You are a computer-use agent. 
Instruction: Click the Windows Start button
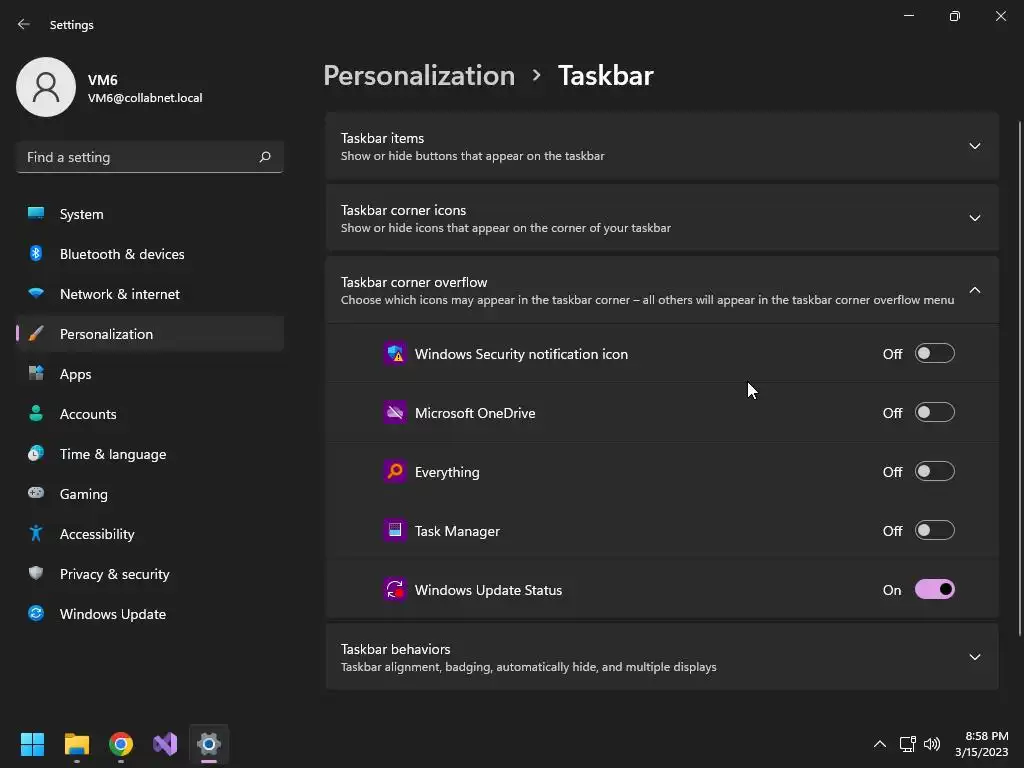pyautogui.click(x=33, y=744)
